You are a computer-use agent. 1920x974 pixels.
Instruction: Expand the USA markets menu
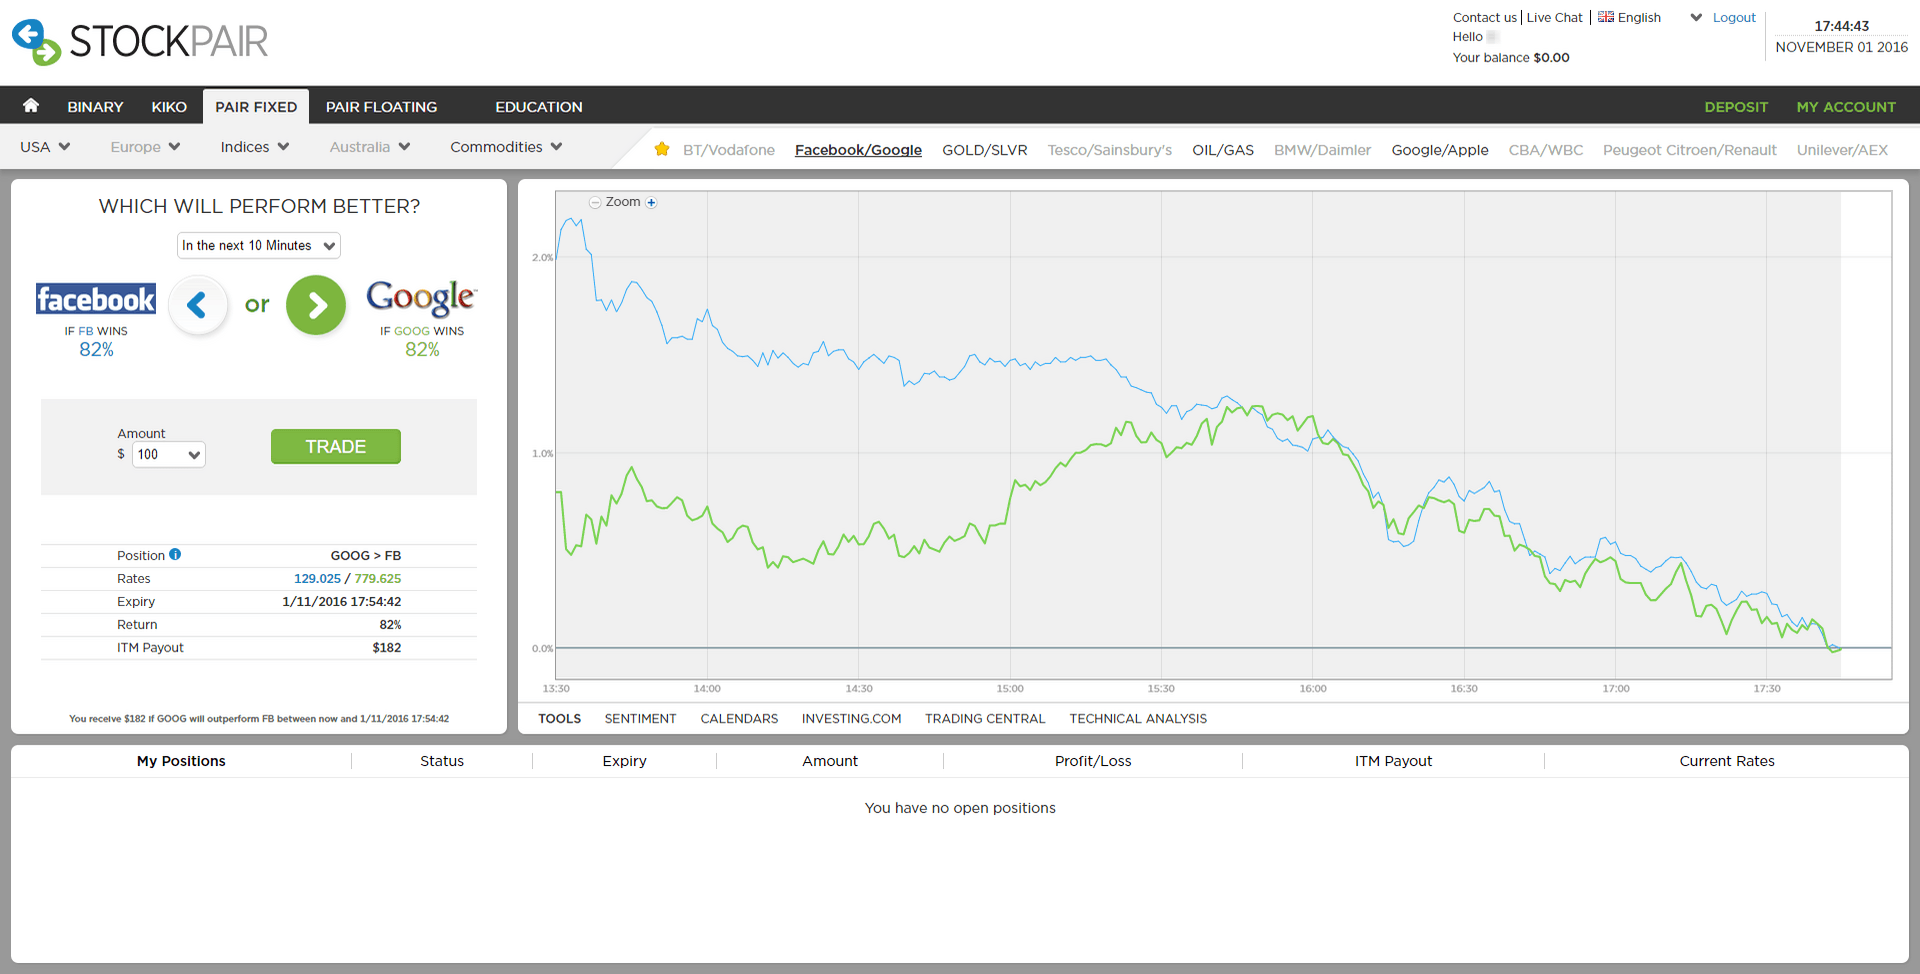click(45, 147)
